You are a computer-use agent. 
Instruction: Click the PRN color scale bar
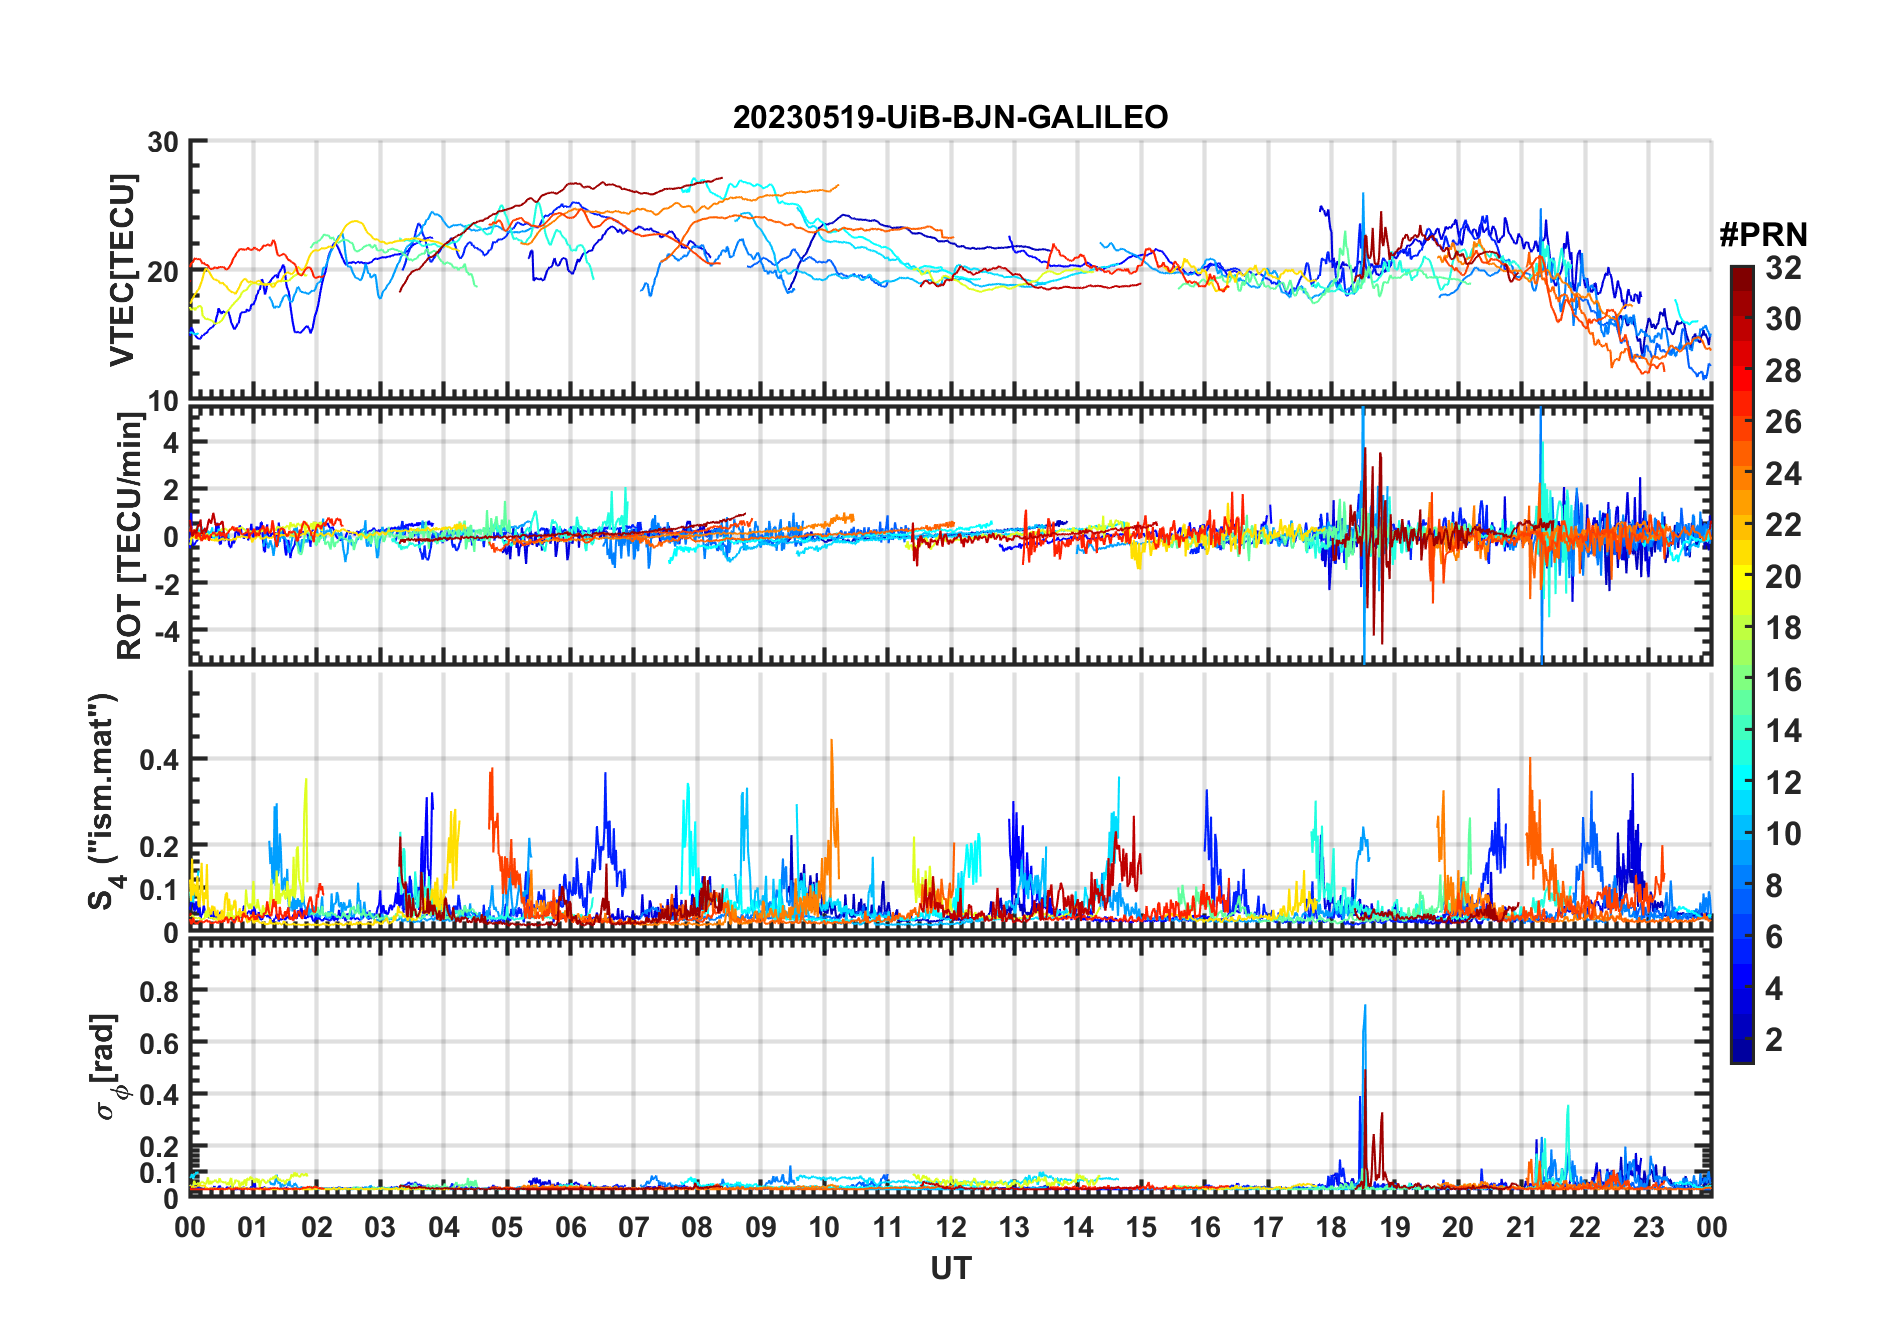(1741, 664)
